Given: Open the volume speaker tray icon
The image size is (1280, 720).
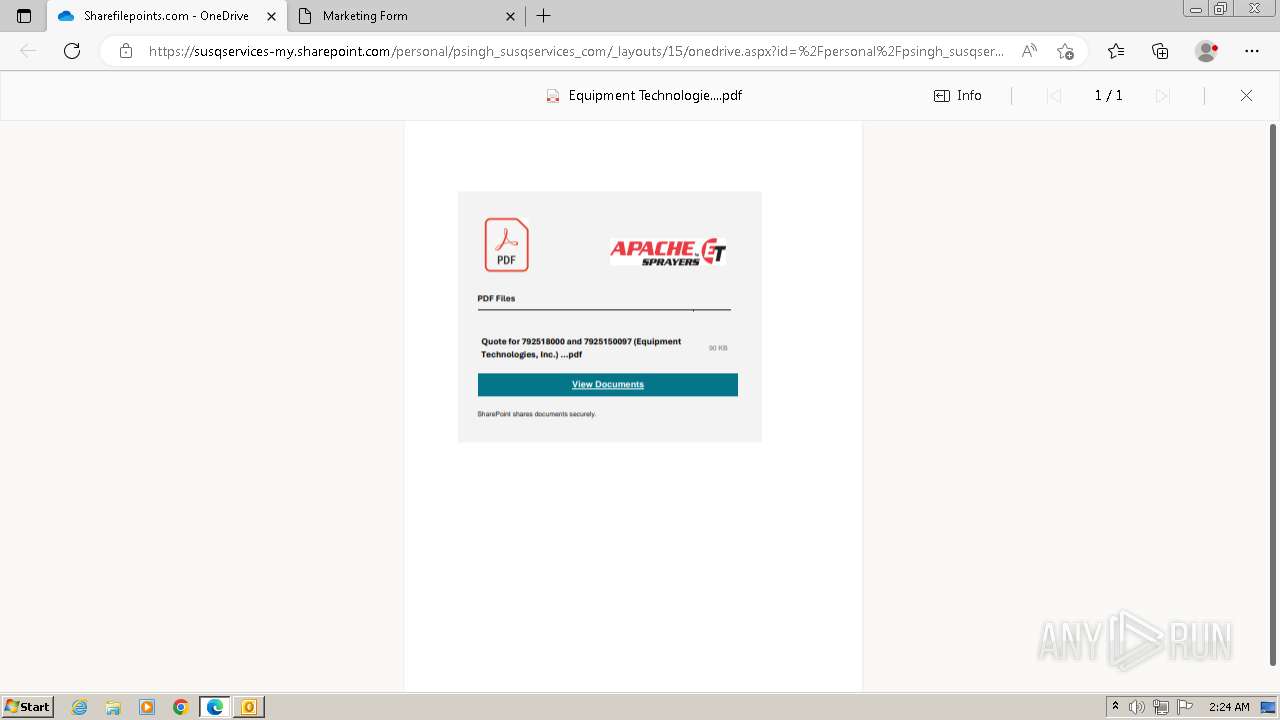Looking at the screenshot, I should click(1137, 707).
